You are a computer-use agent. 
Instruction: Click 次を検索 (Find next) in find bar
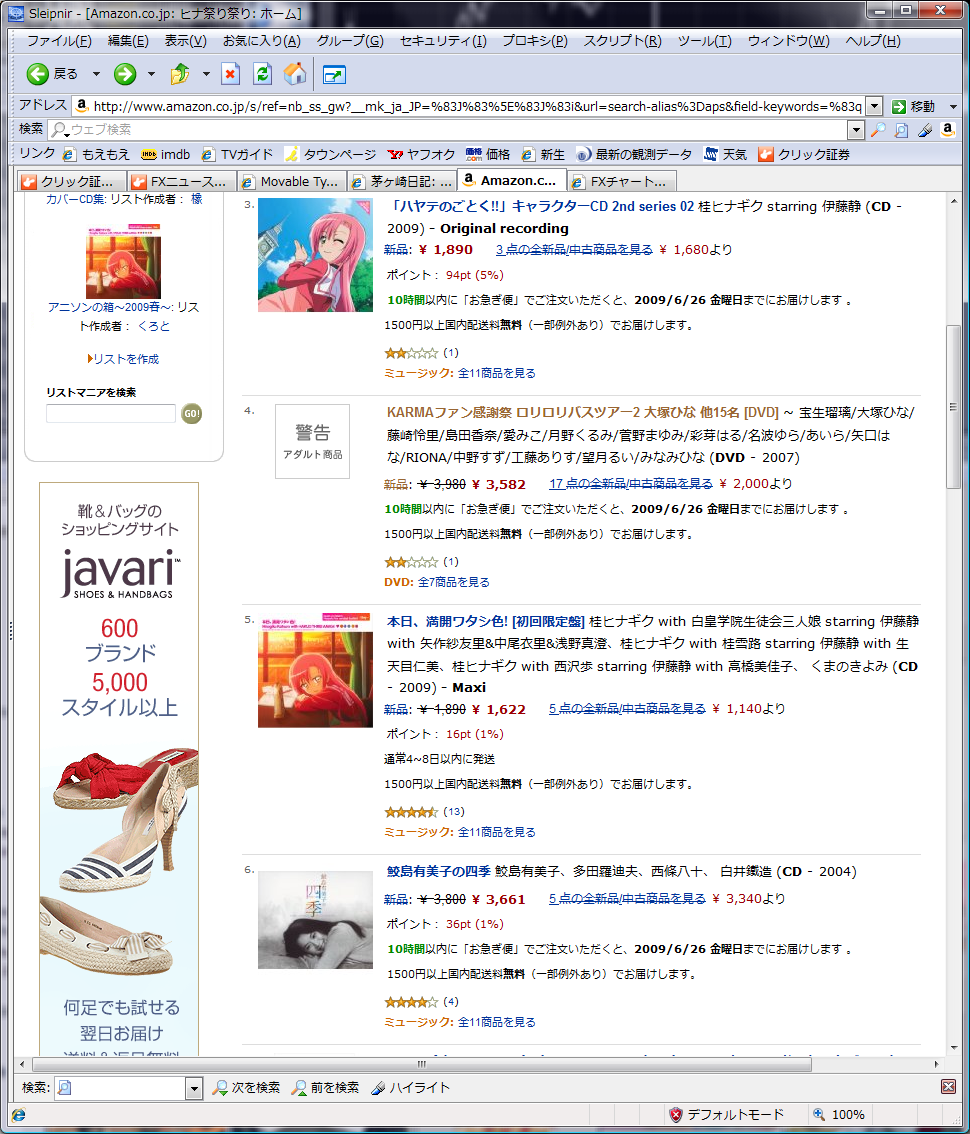[246, 1088]
